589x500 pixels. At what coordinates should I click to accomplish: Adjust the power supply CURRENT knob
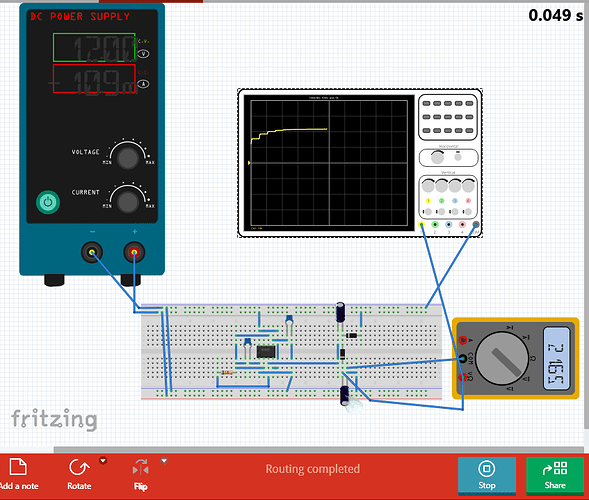(128, 202)
